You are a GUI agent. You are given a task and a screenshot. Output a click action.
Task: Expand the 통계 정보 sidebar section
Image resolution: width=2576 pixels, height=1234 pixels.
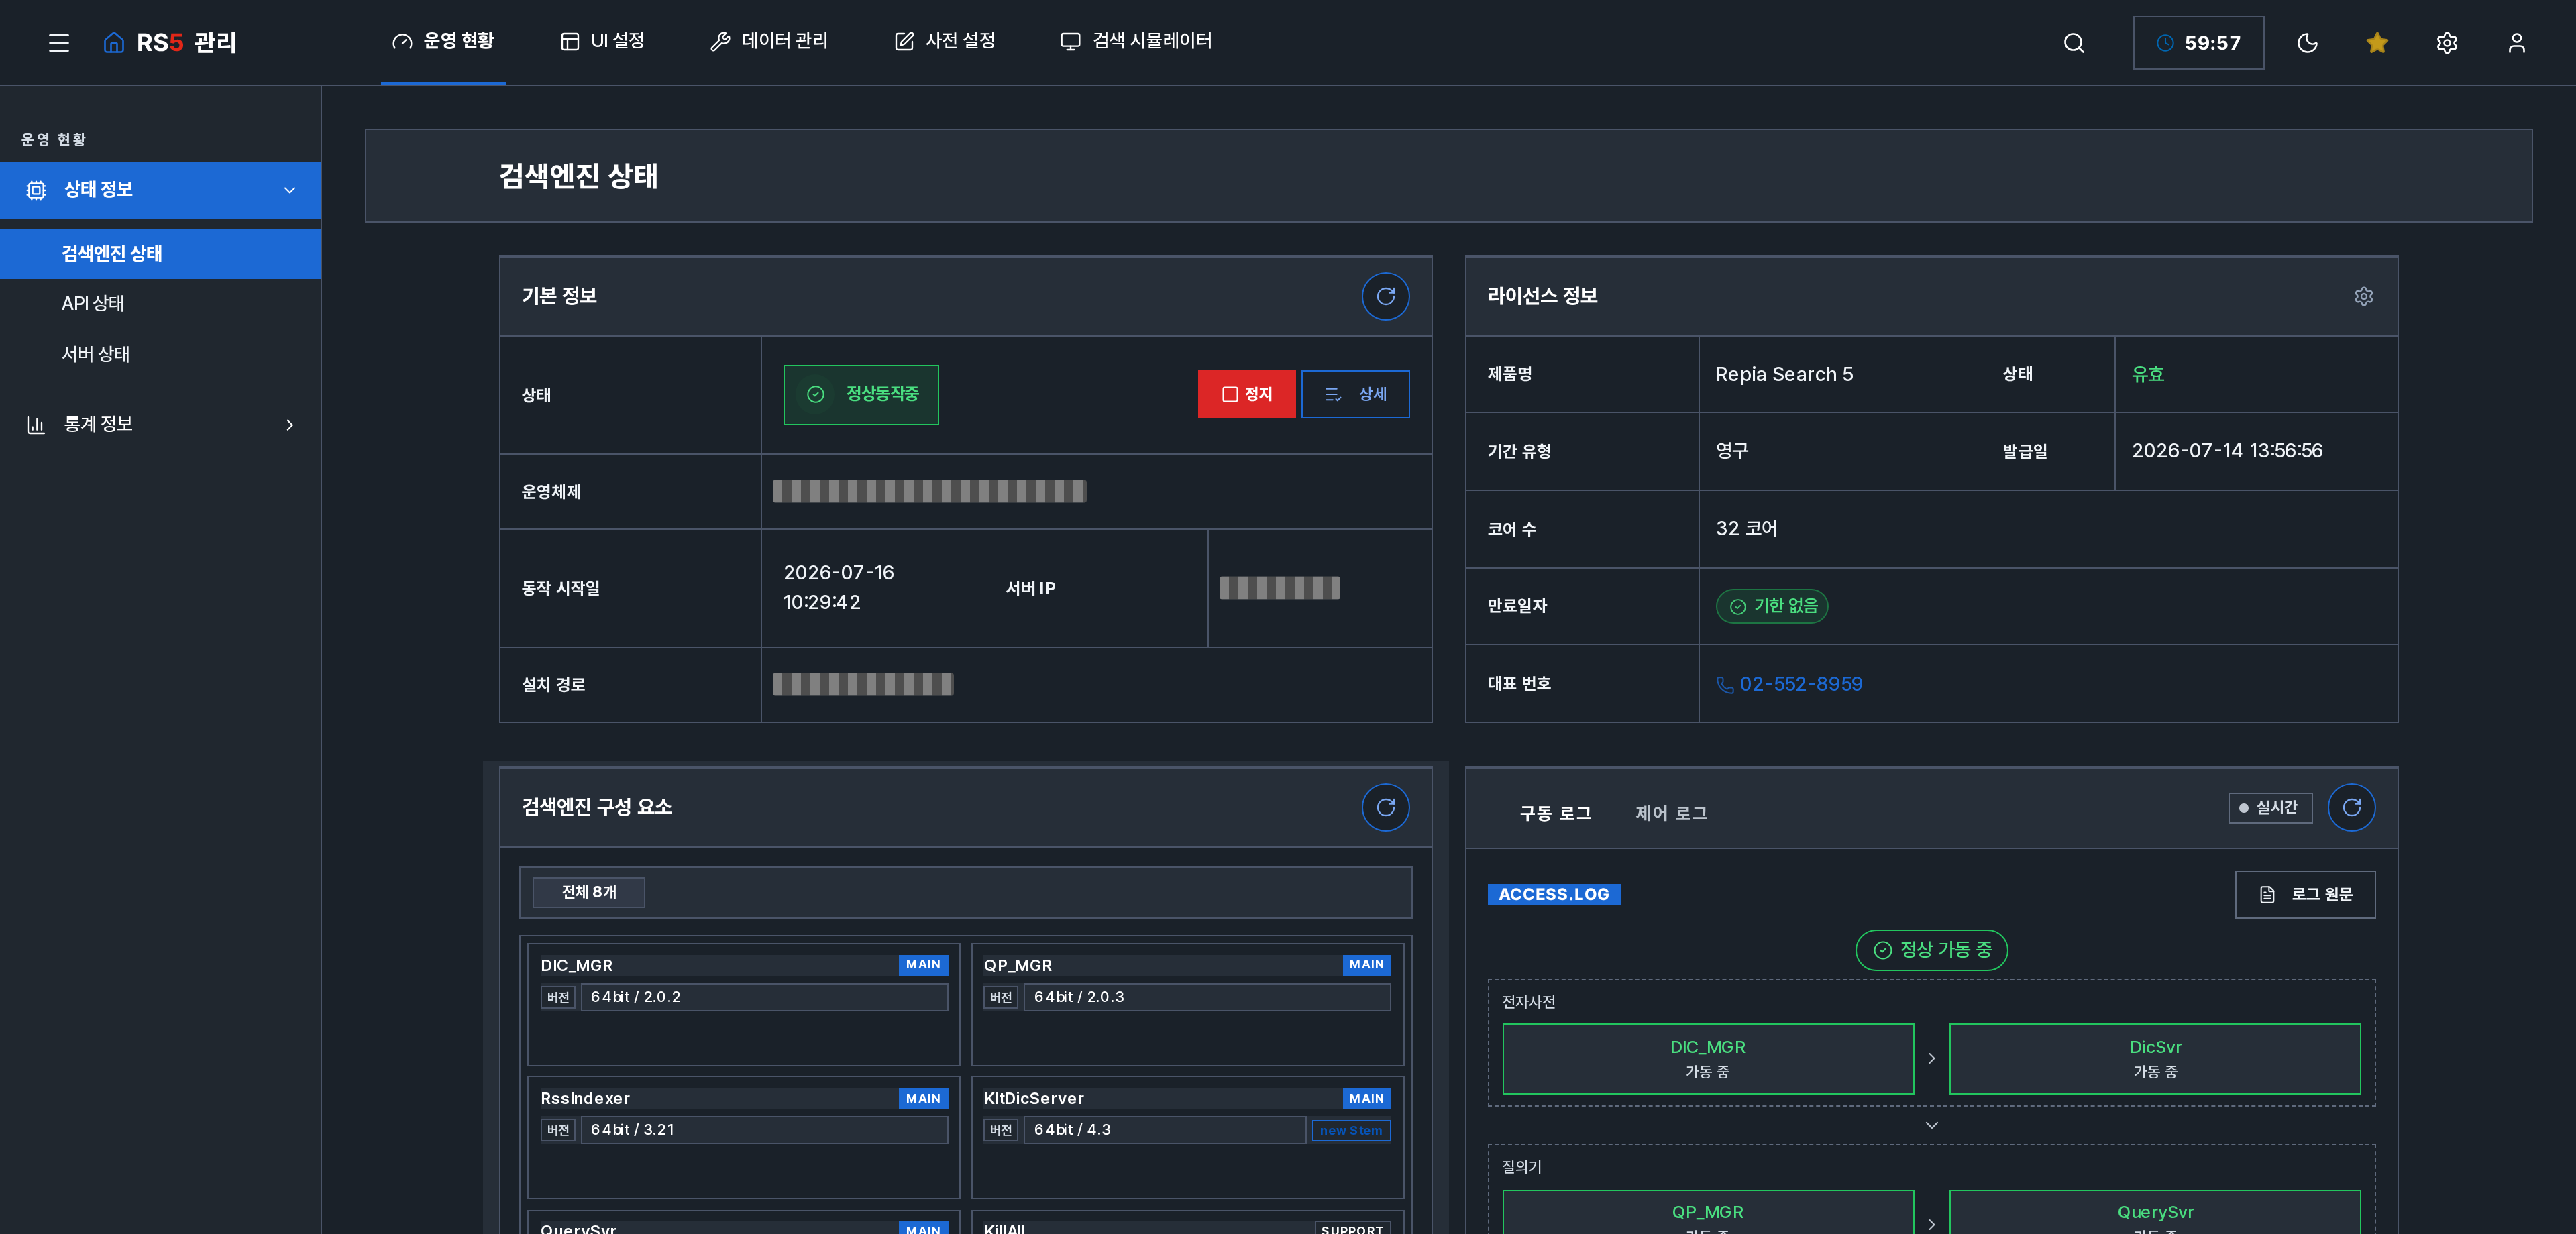(160, 425)
